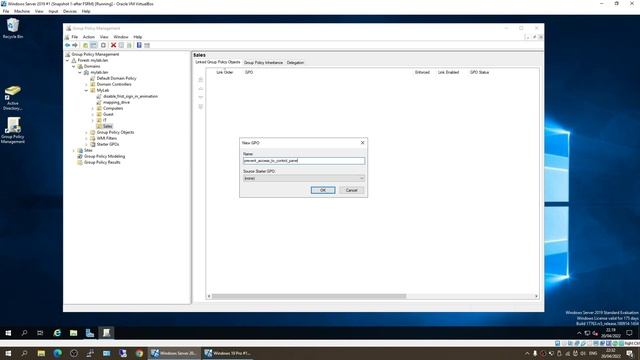Expand the Sites tree node
This screenshot has width=640, height=360.
point(74,151)
